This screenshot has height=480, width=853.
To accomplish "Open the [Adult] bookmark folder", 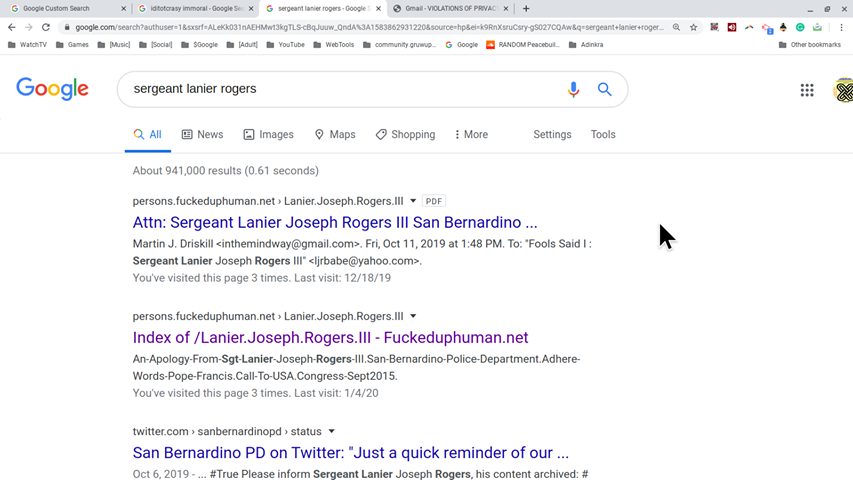I will 242,45.
